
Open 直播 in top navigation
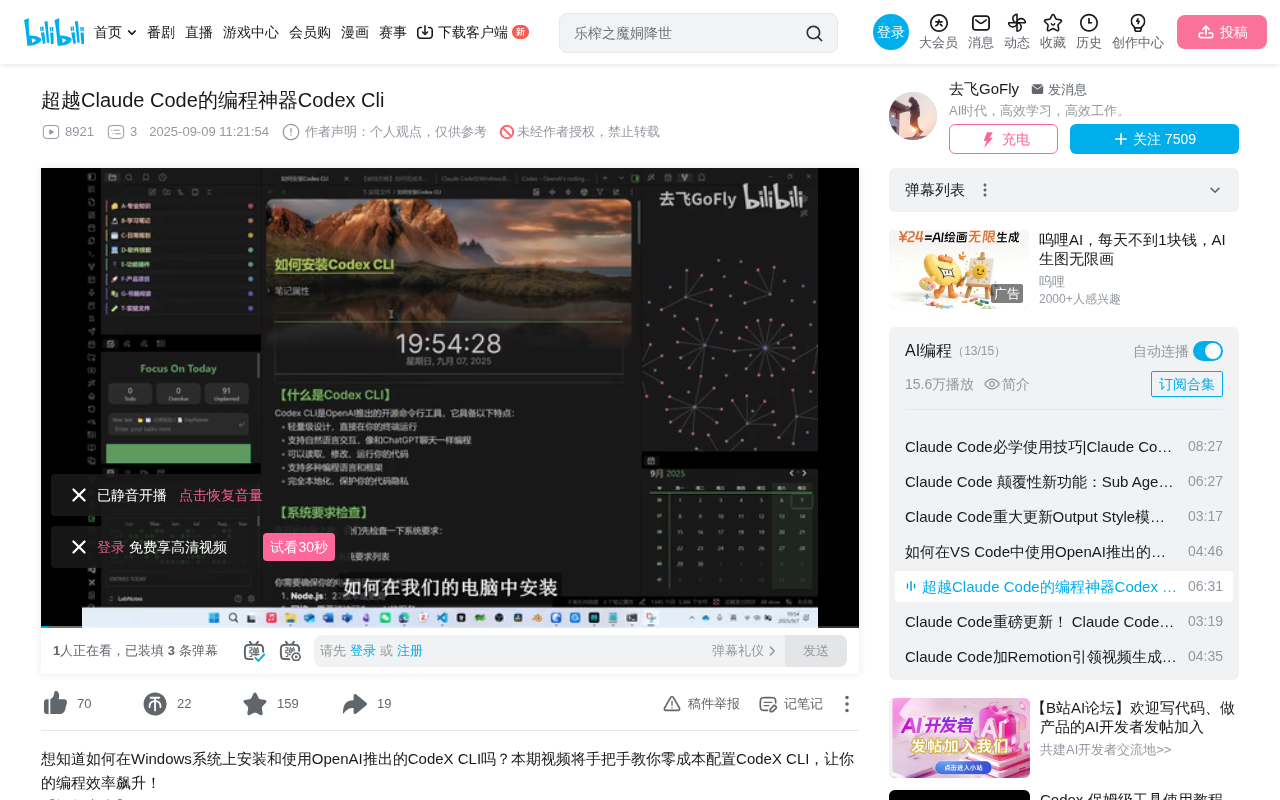click(x=199, y=32)
